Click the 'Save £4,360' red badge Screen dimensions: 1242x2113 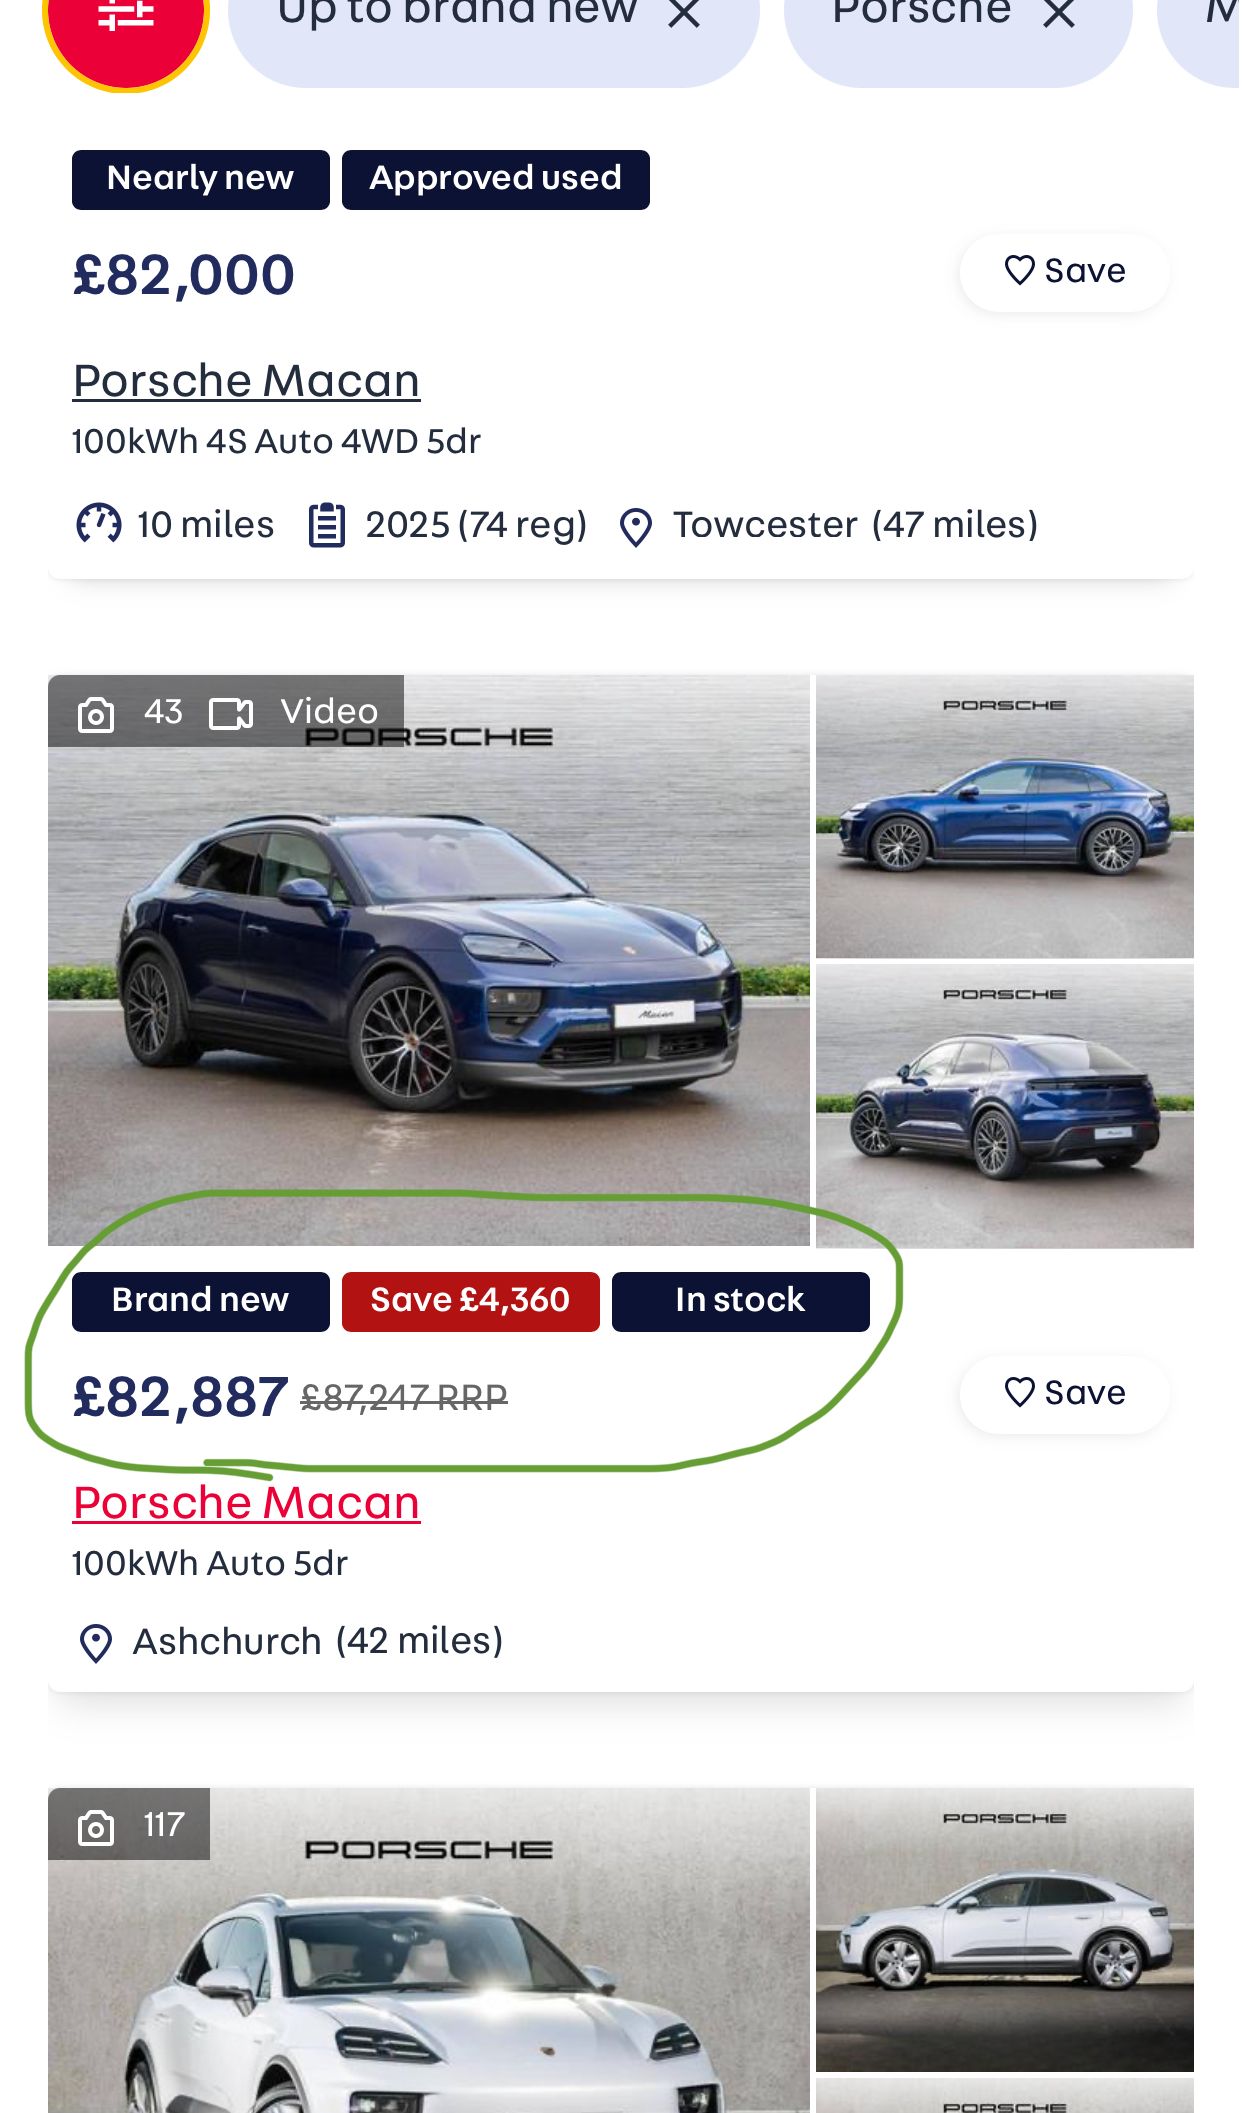pyautogui.click(x=470, y=1301)
